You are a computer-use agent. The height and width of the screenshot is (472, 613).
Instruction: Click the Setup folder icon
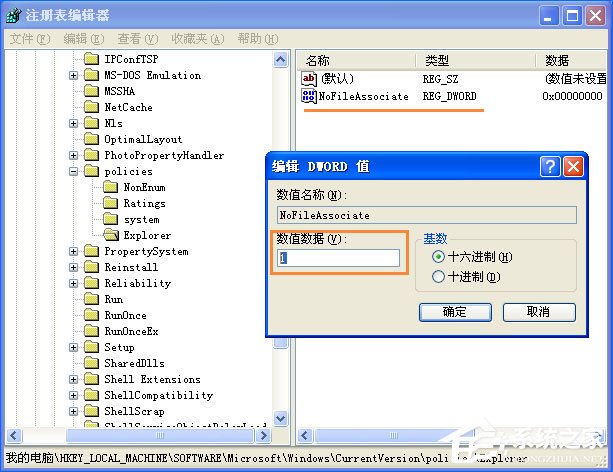(x=91, y=347)
